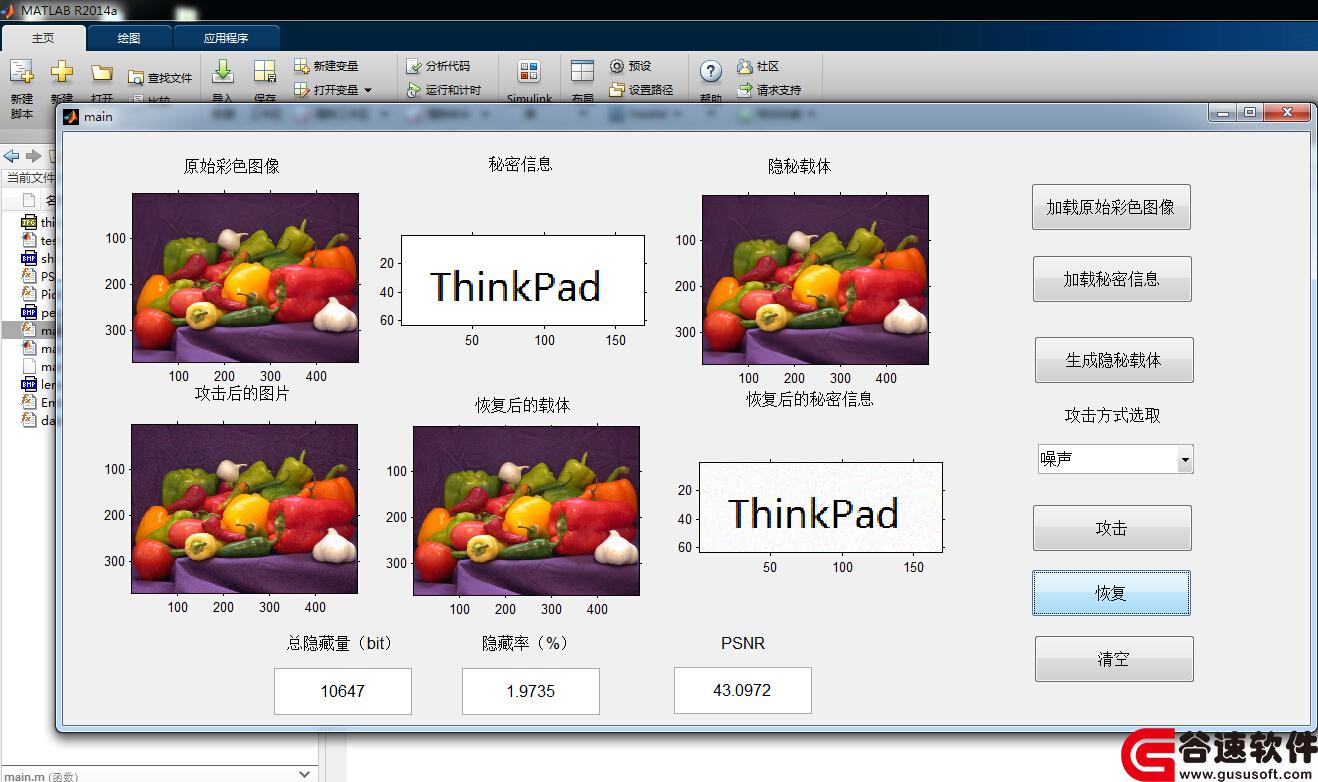Click the attacked image (攻击后的图片) plot
This screenshot has width=1318, height=782.
tap(244, 509)
